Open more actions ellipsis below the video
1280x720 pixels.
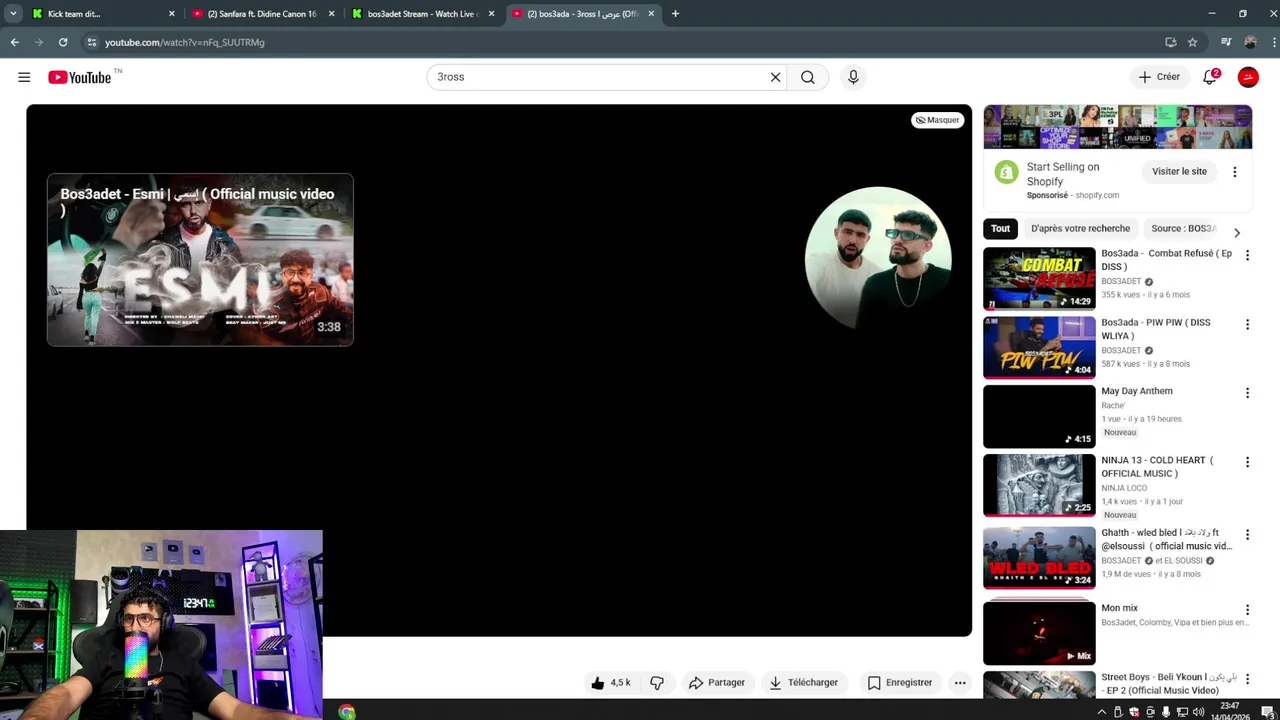960,683
